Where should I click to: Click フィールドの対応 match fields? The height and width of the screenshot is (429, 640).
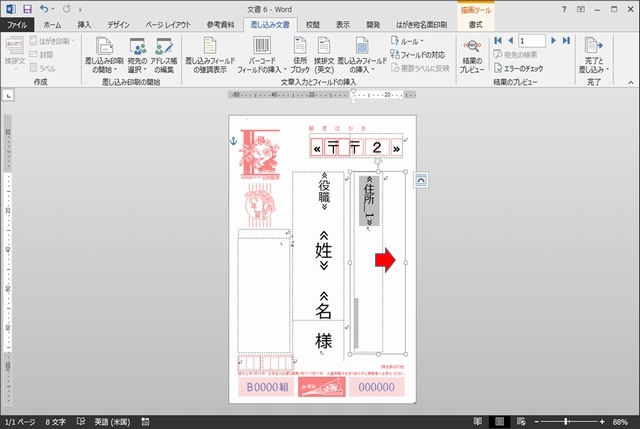[418, 55]
